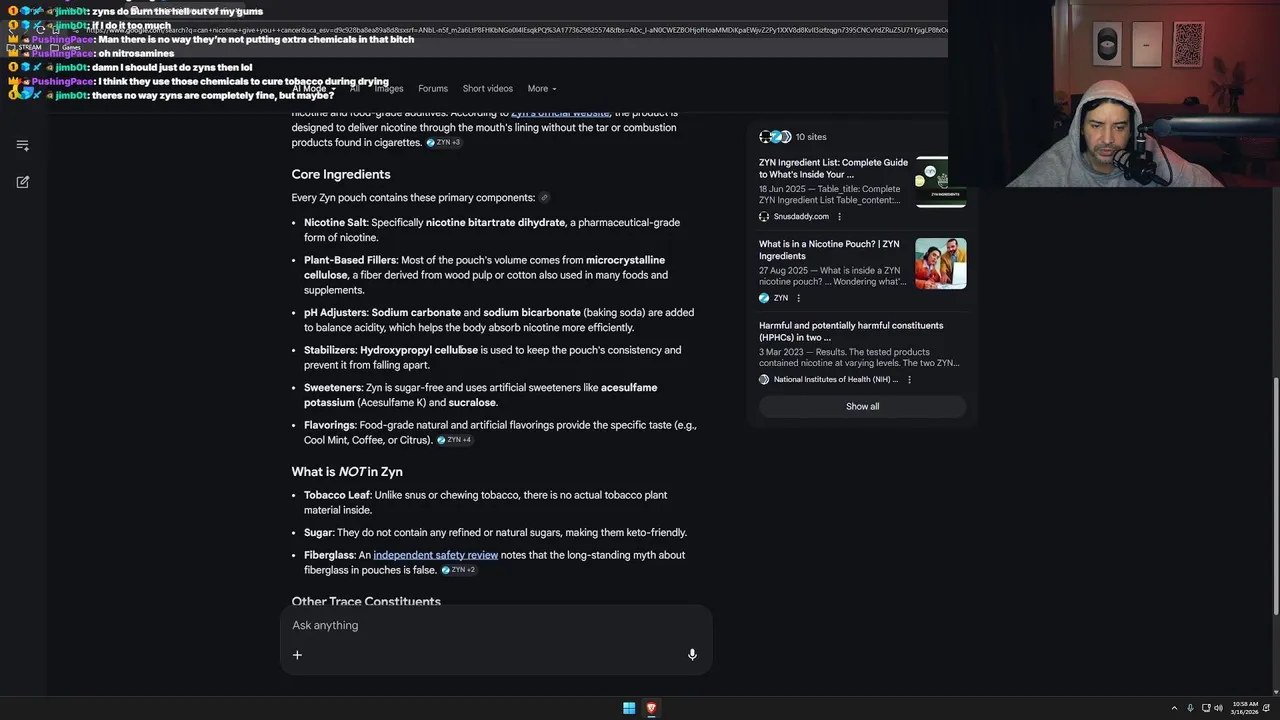Viewport: 1280px width, 720px height.
Task: Click the browser address bar URL
Action: coord(515,30)
